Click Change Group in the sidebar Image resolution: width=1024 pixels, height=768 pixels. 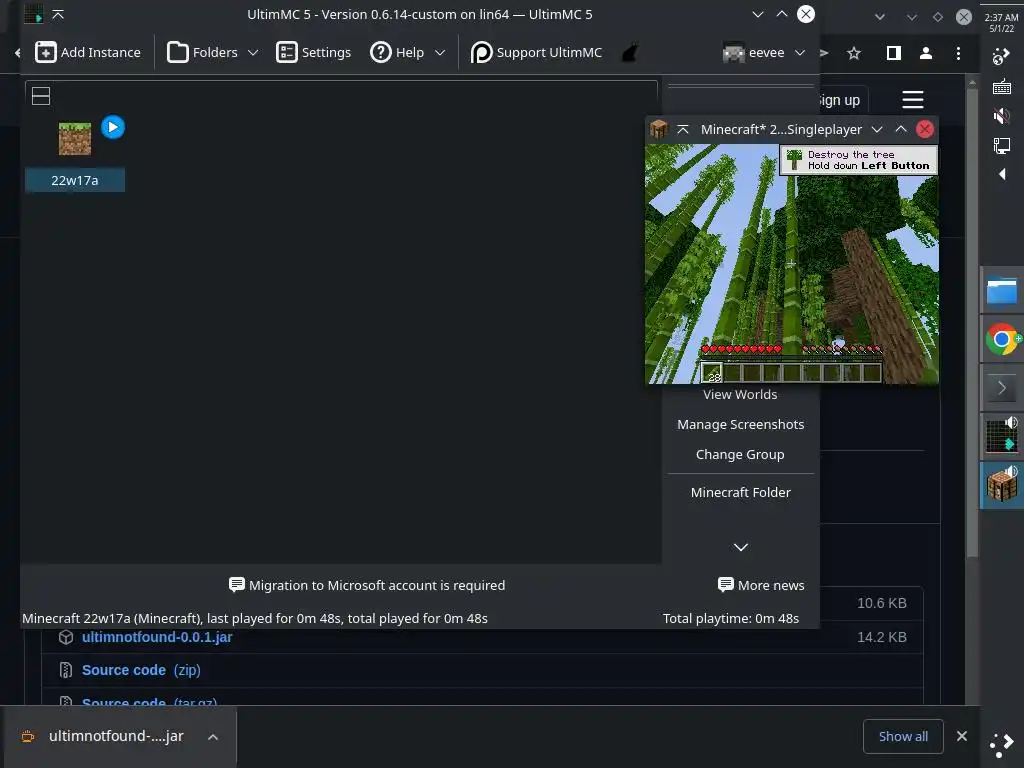coord(740,455)
